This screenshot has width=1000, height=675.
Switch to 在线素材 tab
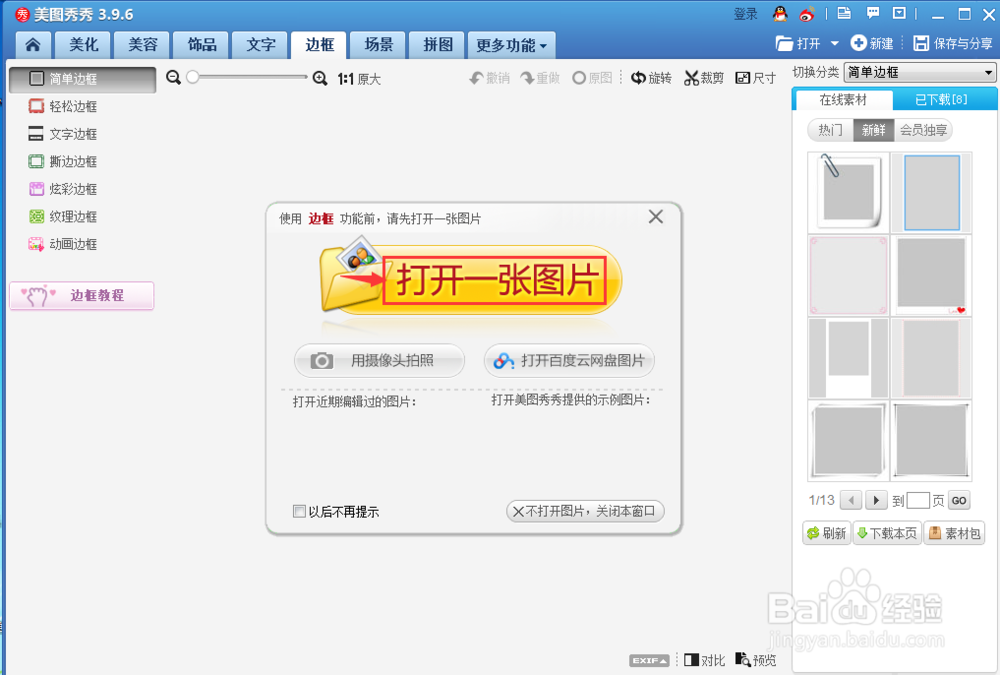coord(843,100)
